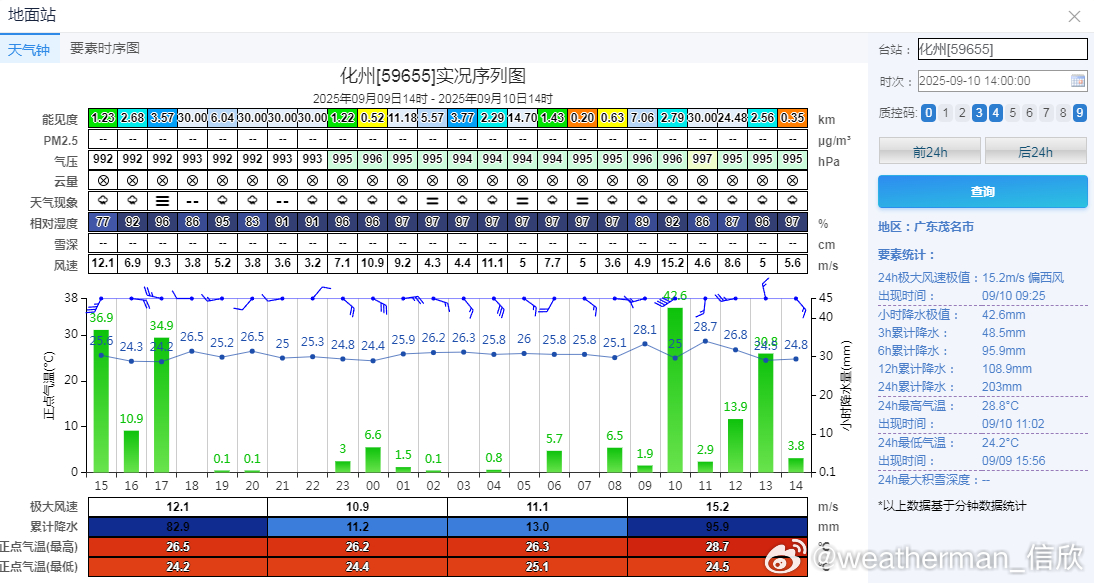Click the 7.7 wind speed cell
1094x585 pixels.
[x=553, y=263]
